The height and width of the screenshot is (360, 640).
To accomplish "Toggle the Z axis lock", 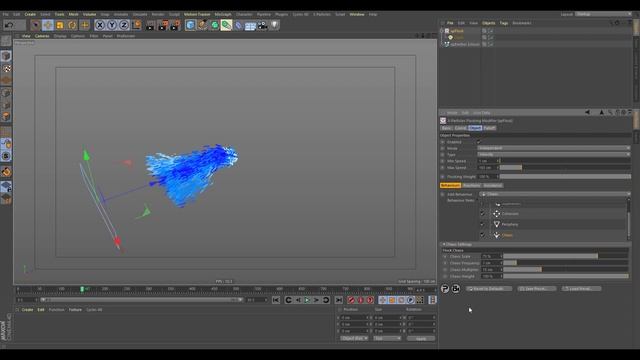I will click(x=124, y=25).
